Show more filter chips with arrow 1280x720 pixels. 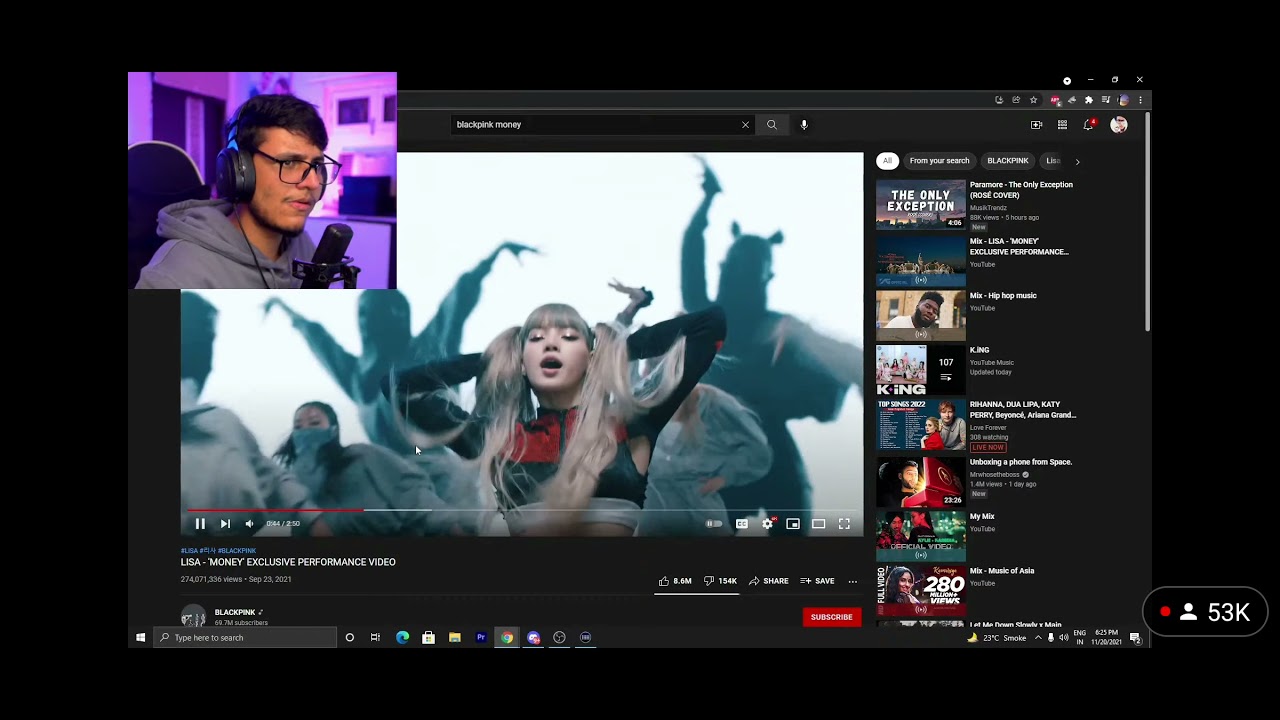(x=1077, y=161)
